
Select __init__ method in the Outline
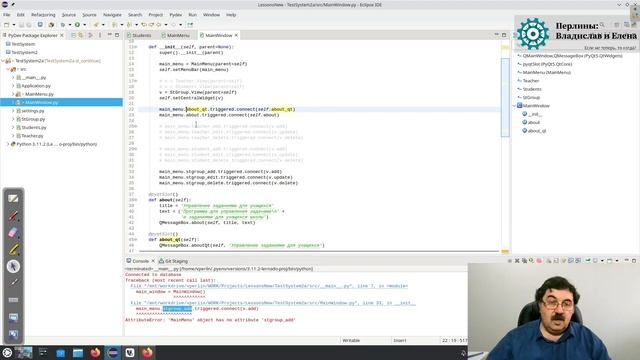[x=535, y=114]
